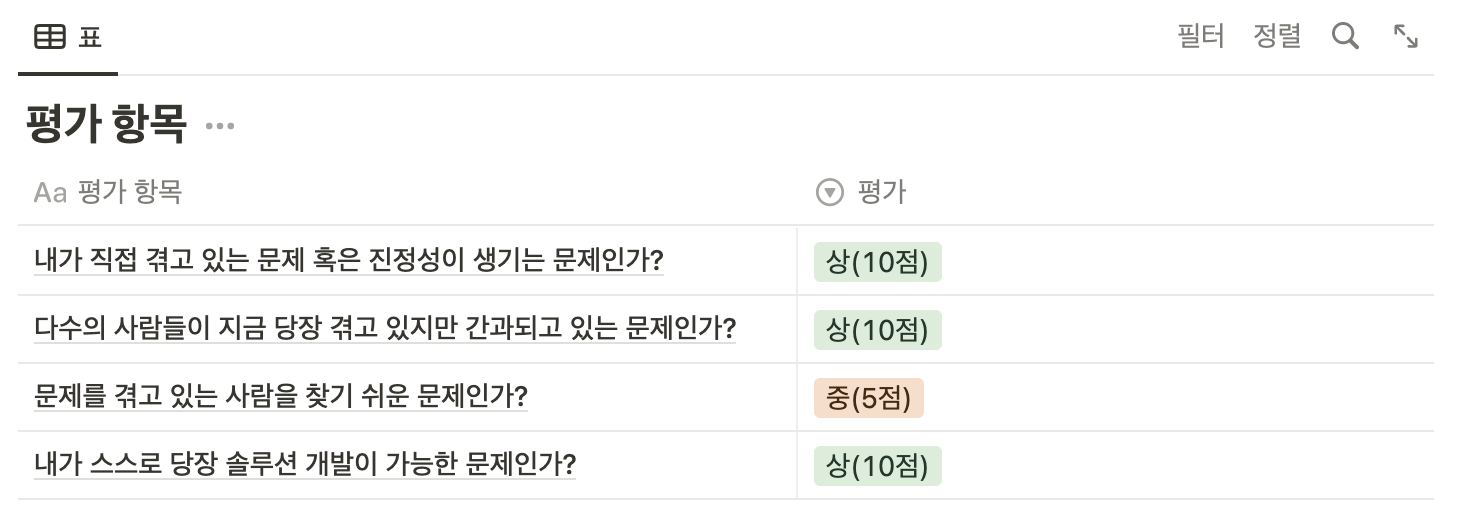Switch to the 표 view tab
1474x512 pixels.
pos(68,38)
